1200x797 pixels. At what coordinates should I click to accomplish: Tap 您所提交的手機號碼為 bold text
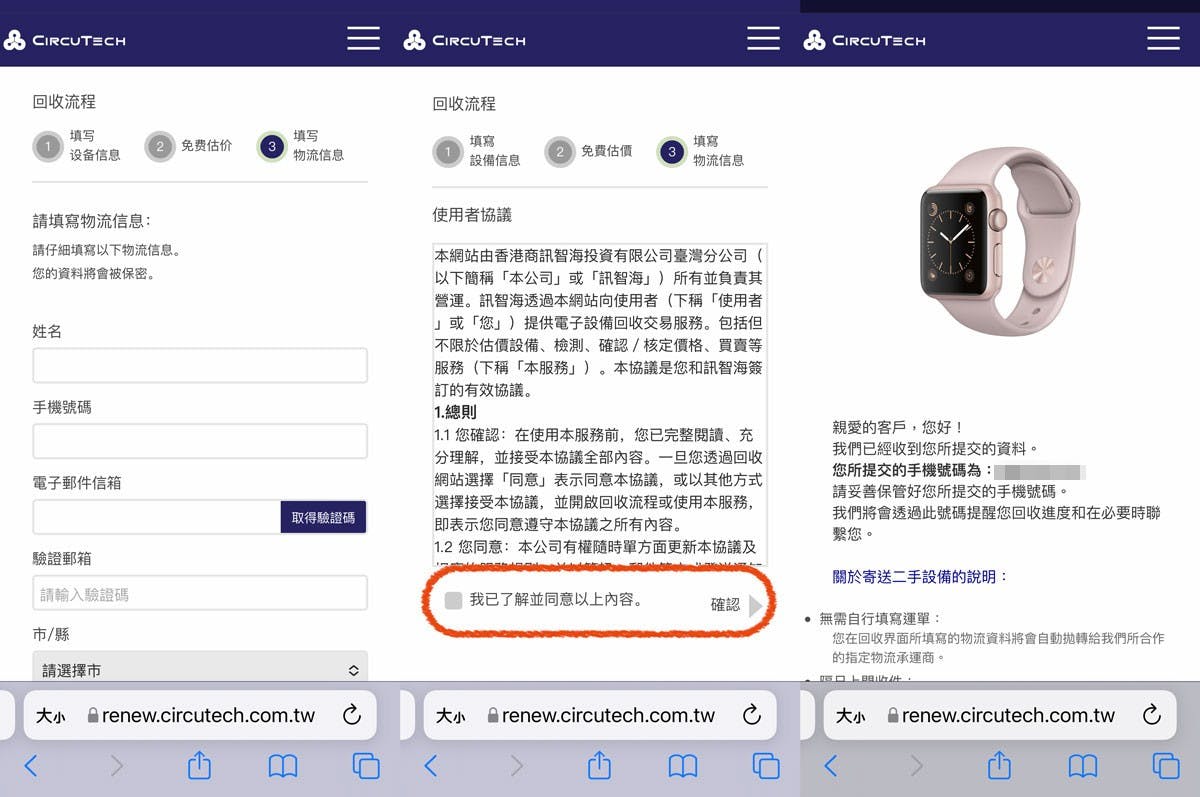pyautogui.click(x=912, y=470)
